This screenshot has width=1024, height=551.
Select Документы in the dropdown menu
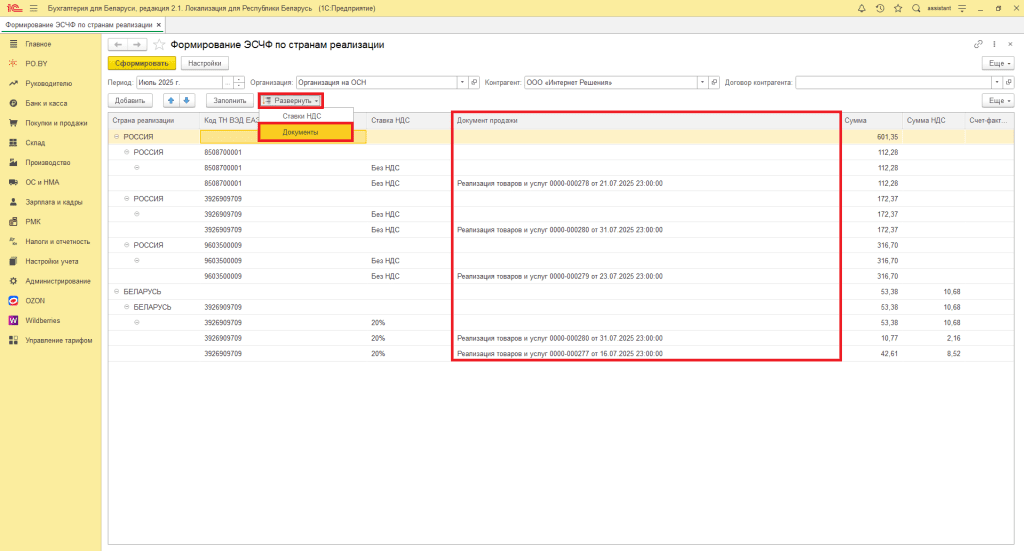(304, 132)
